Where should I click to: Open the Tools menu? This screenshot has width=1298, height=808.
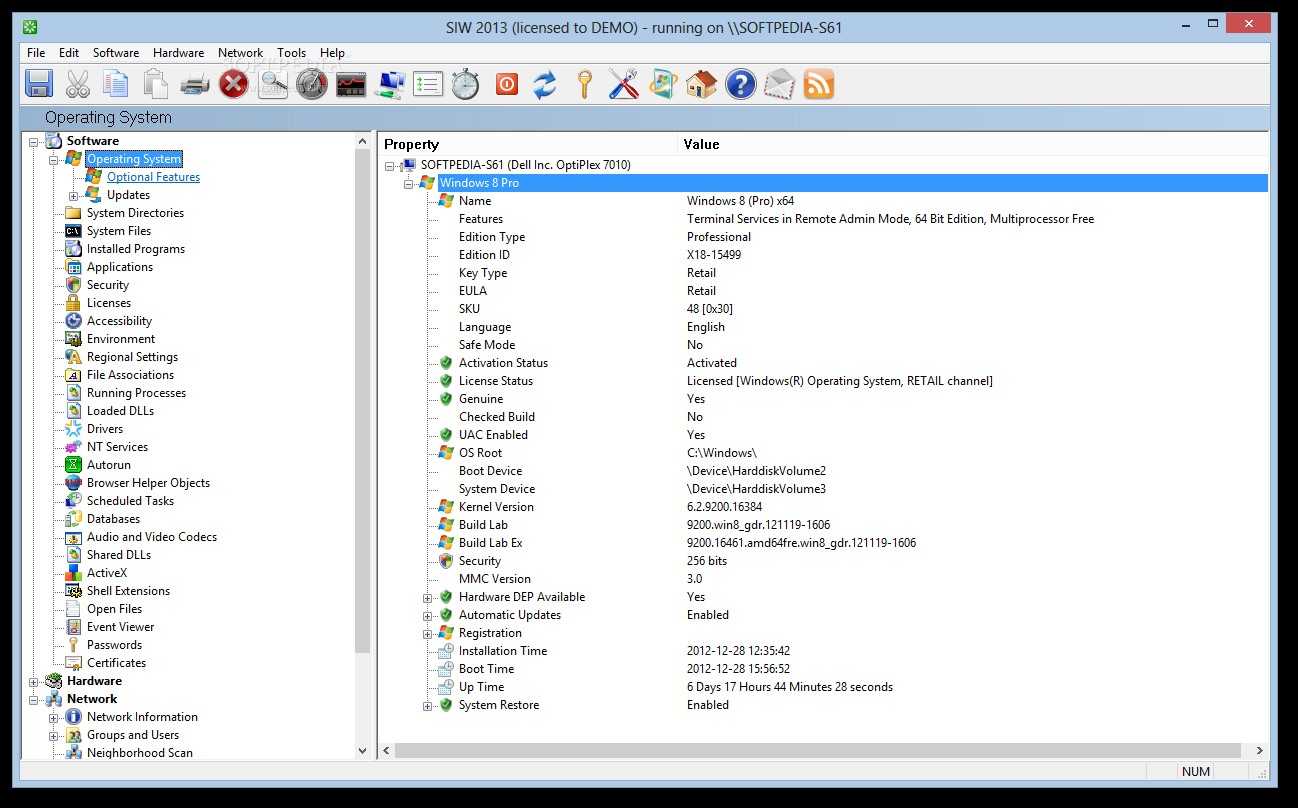(291, 53)
